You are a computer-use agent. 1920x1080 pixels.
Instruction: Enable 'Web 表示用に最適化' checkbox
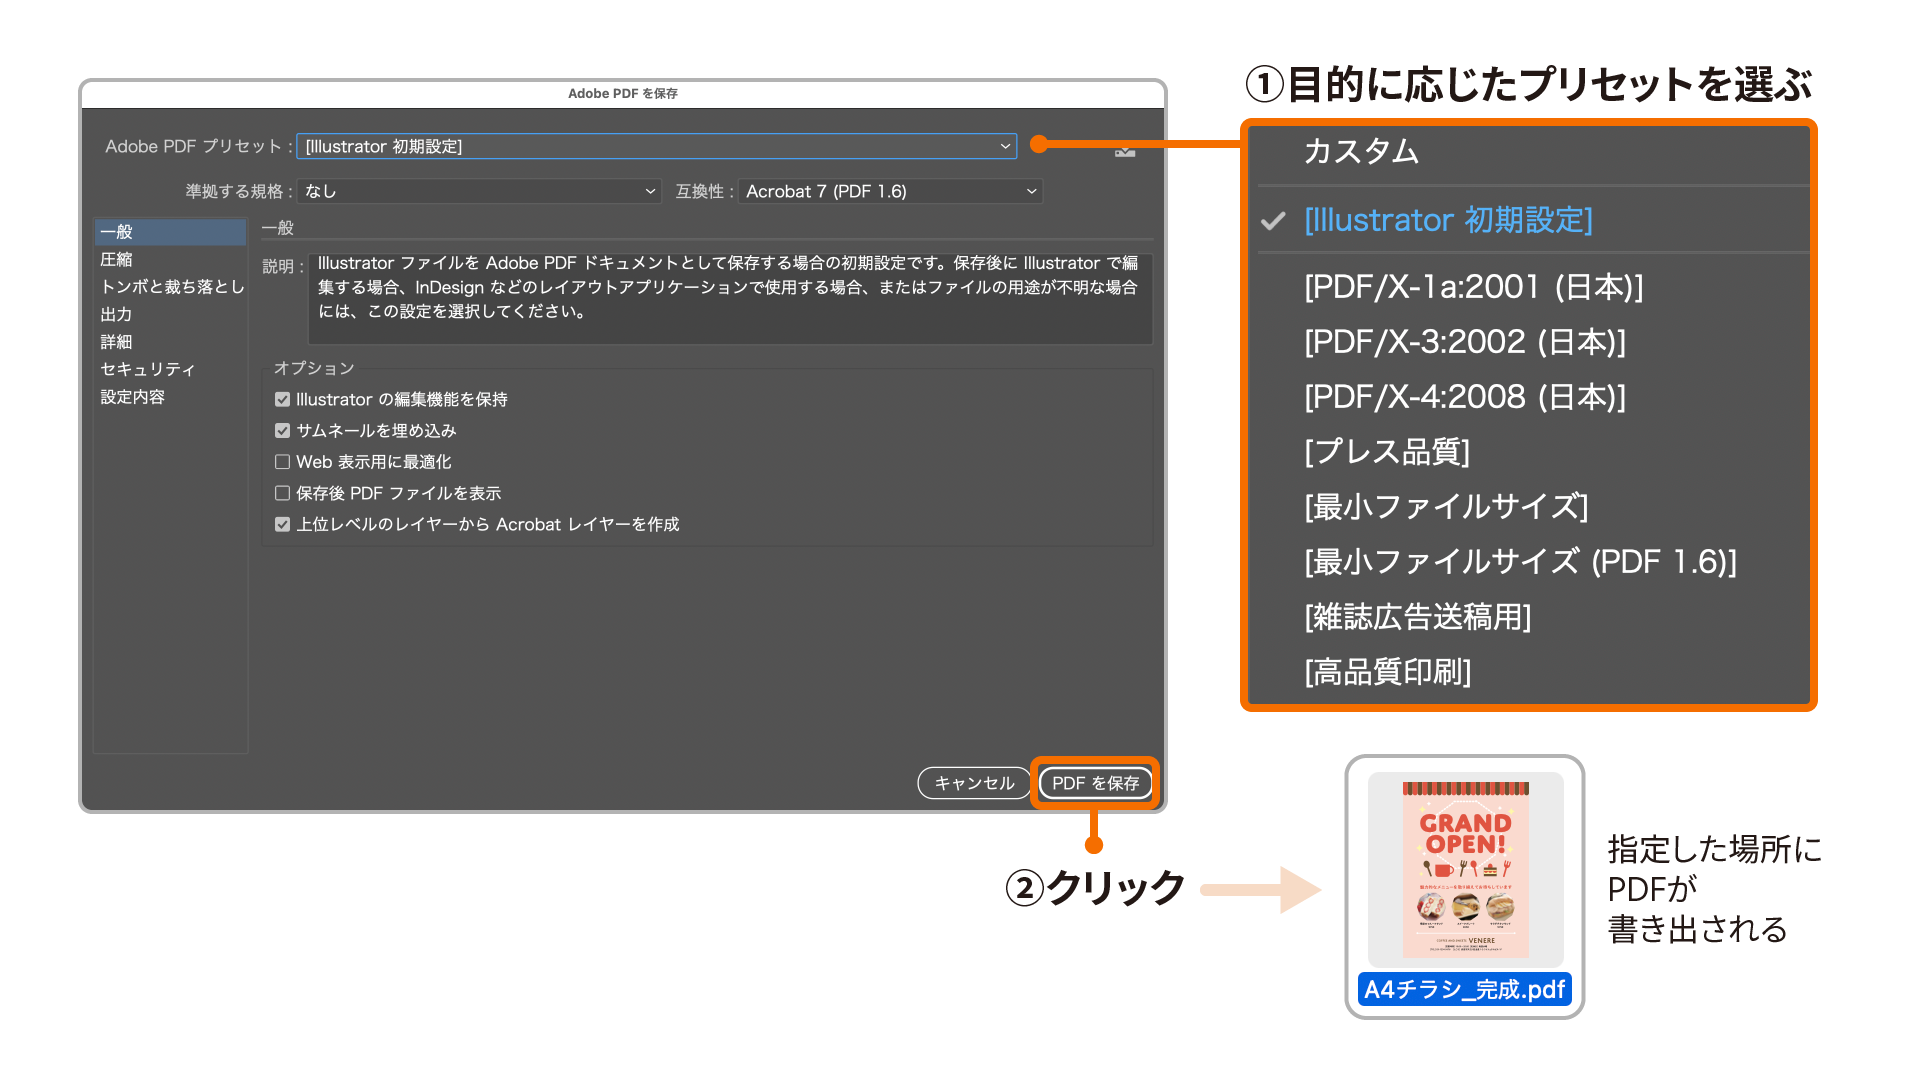pyautogui.click(x=283, y=462)
